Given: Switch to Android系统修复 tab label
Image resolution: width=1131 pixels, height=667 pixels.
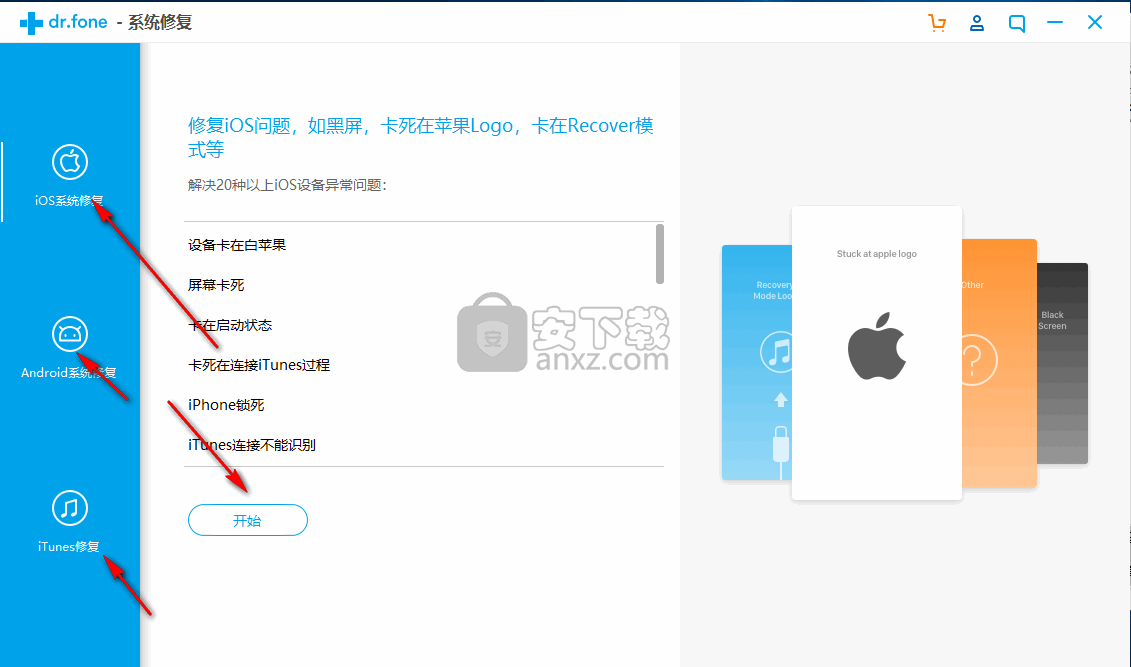Looking at the screenshot, I should [69, 373].
